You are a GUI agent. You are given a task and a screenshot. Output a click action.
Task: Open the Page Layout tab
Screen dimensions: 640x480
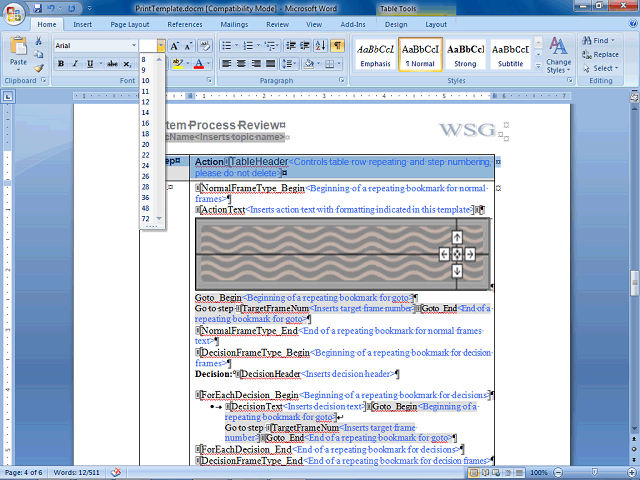(130, 24)
